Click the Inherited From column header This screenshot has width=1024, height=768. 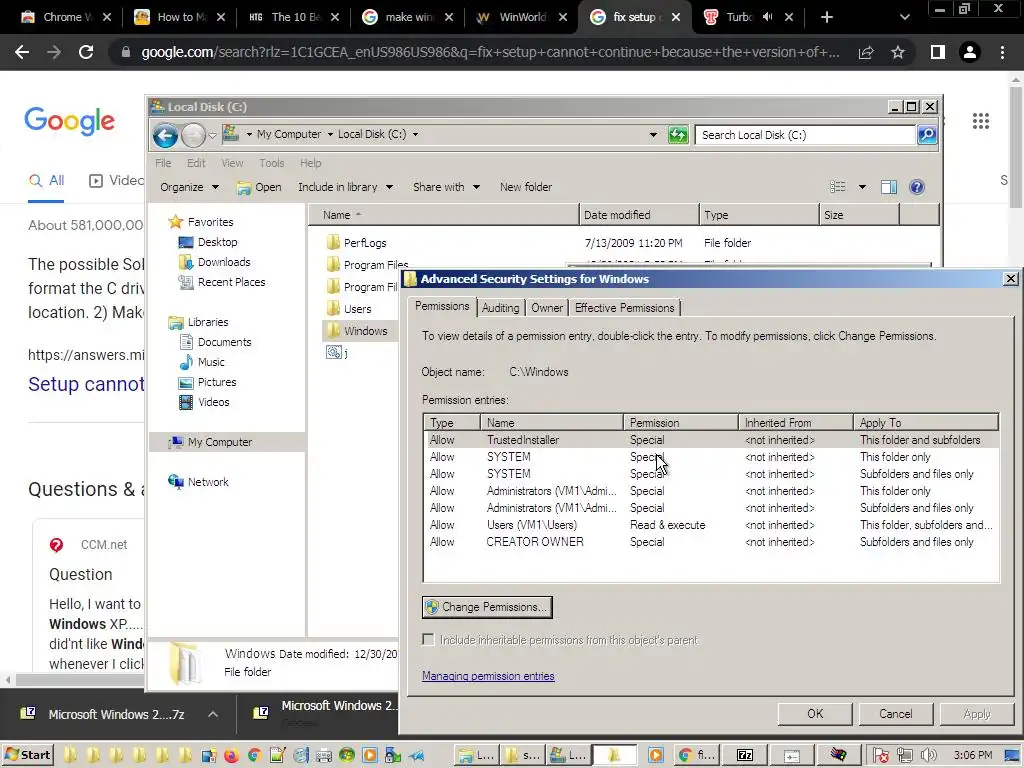(x=795, y=423)
